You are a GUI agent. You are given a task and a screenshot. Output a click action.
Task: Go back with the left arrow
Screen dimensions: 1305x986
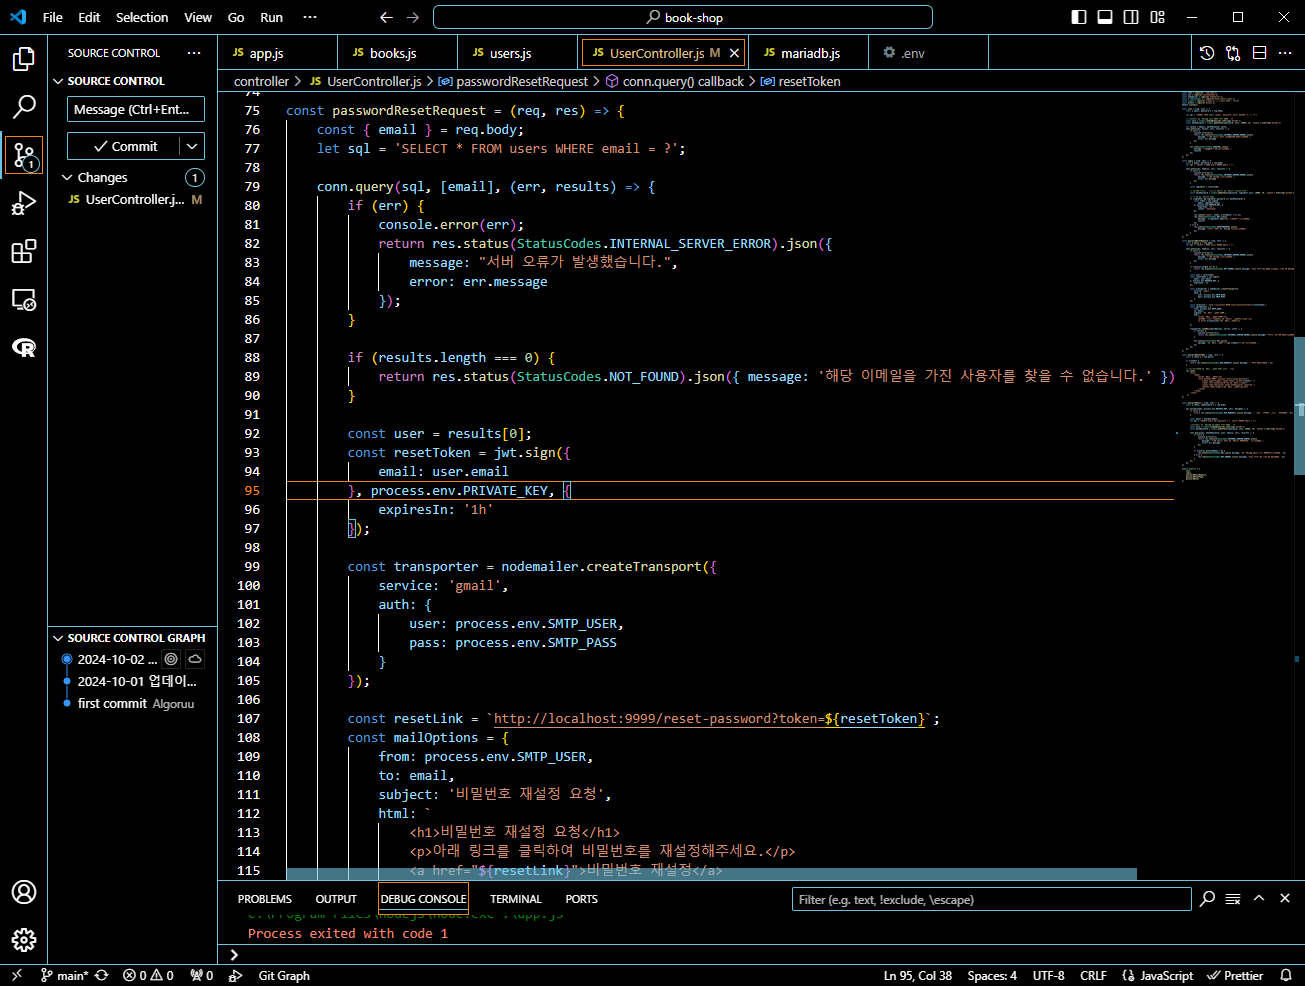(387, 17)
